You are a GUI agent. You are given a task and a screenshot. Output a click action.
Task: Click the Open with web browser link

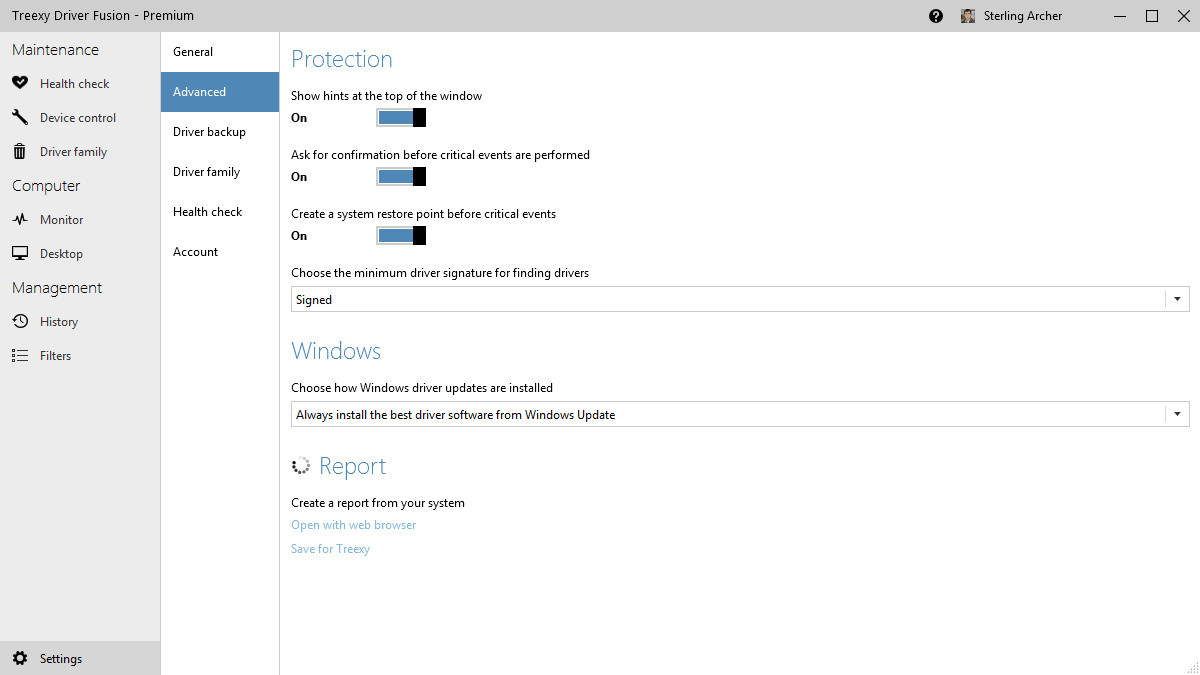pyautogui.click(x=354, y=525)
